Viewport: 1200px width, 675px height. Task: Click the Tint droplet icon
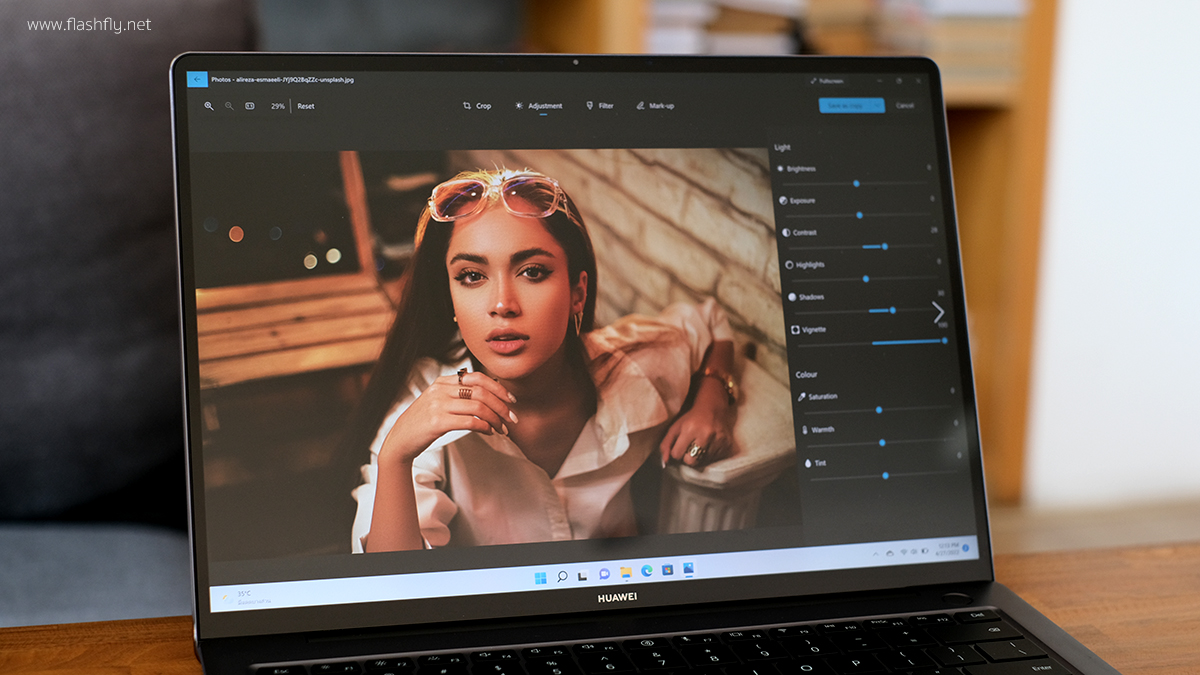click(x=807, y=463)
